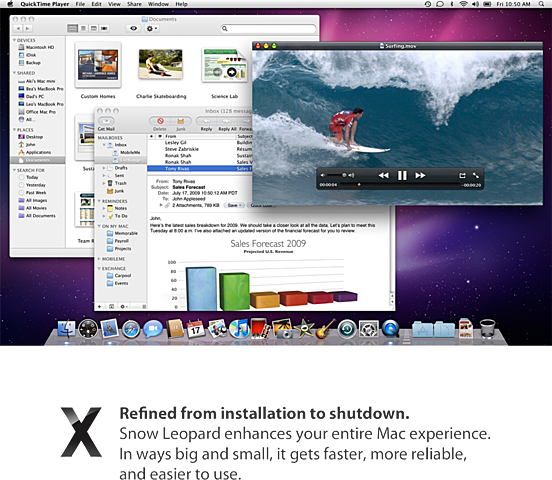Screen dimensions: 552x480
Task: Click Share icon in QuickTime controller
Action: [462, 175]
